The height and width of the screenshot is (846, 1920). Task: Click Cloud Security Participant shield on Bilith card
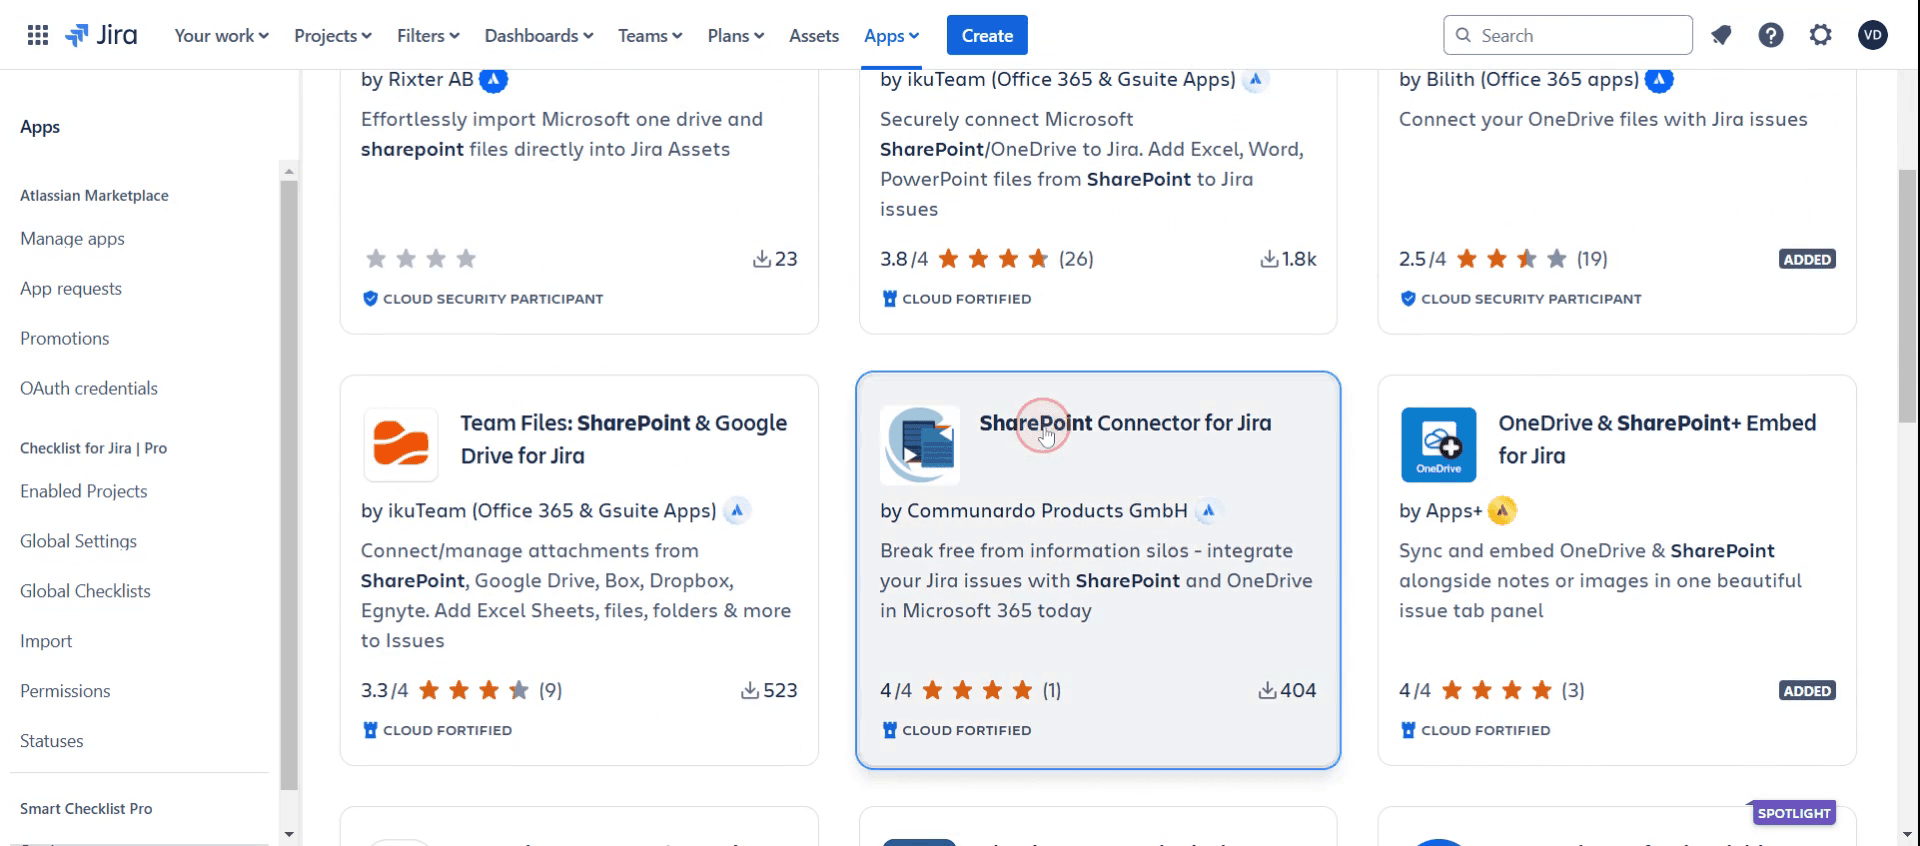[x=1408, y=298]
